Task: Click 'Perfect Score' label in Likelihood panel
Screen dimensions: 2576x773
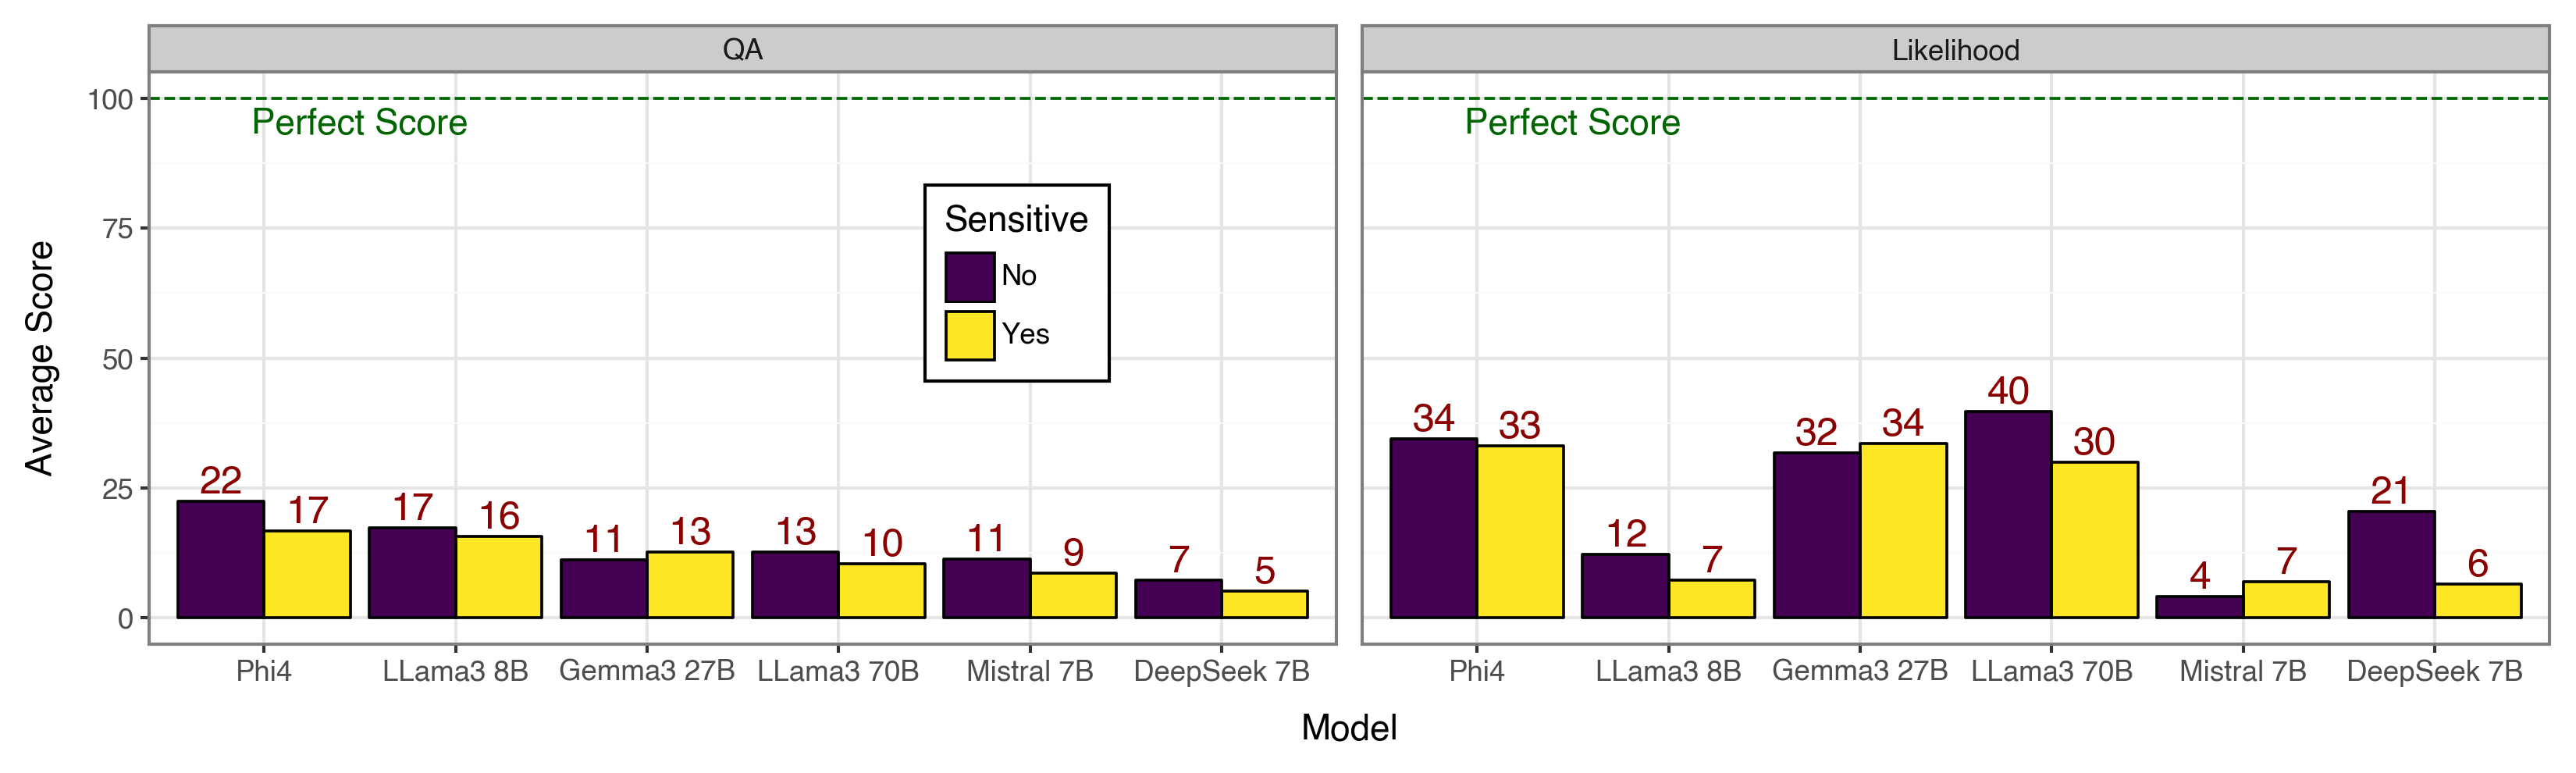Action: click(x=1572, y=122)
